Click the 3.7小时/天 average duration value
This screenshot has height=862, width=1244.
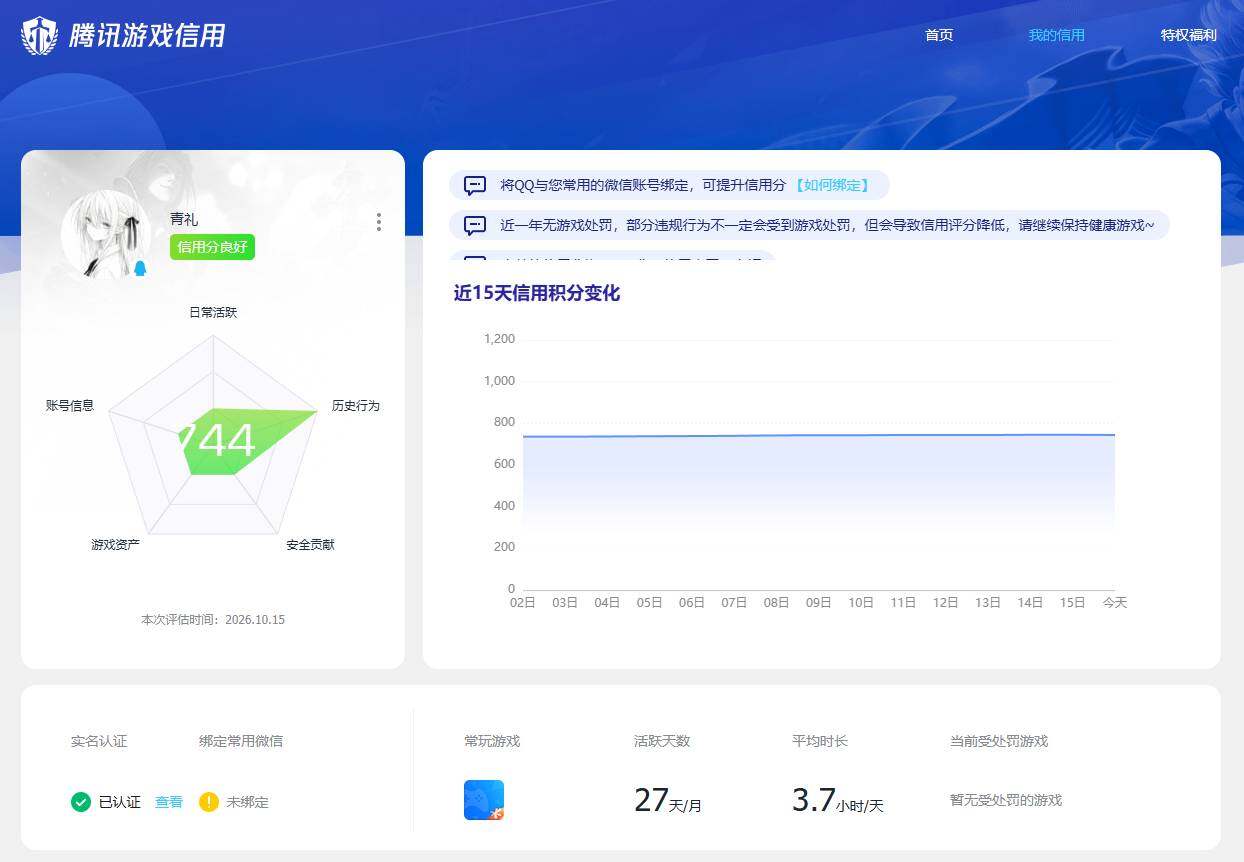click(838, 801)
